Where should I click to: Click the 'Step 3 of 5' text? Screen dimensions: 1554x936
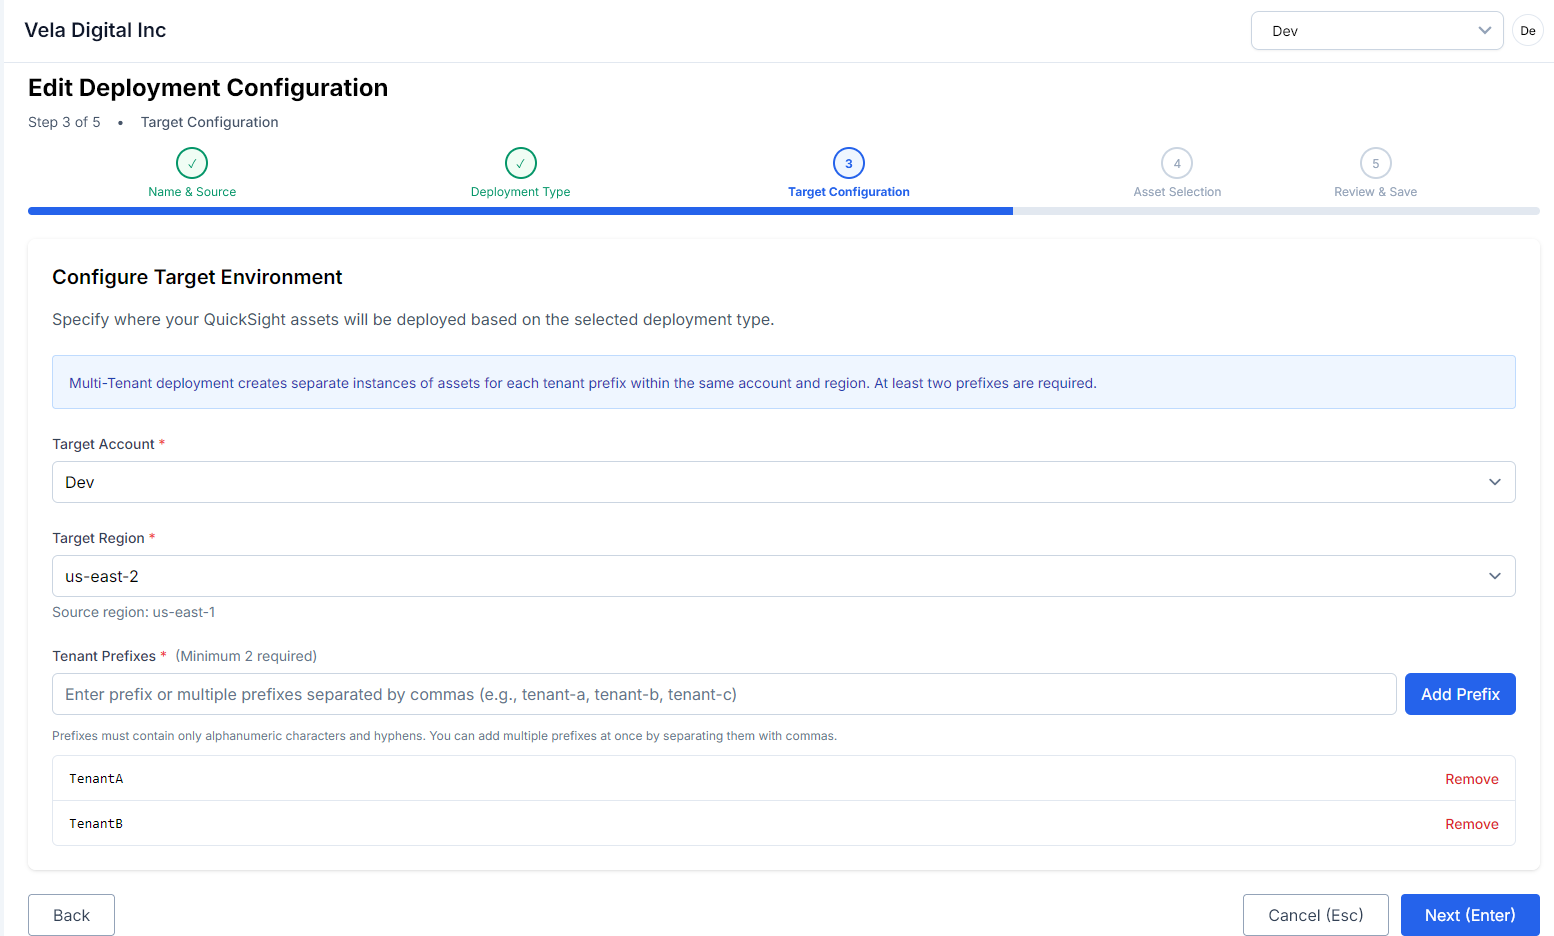(x=64, y=122)
